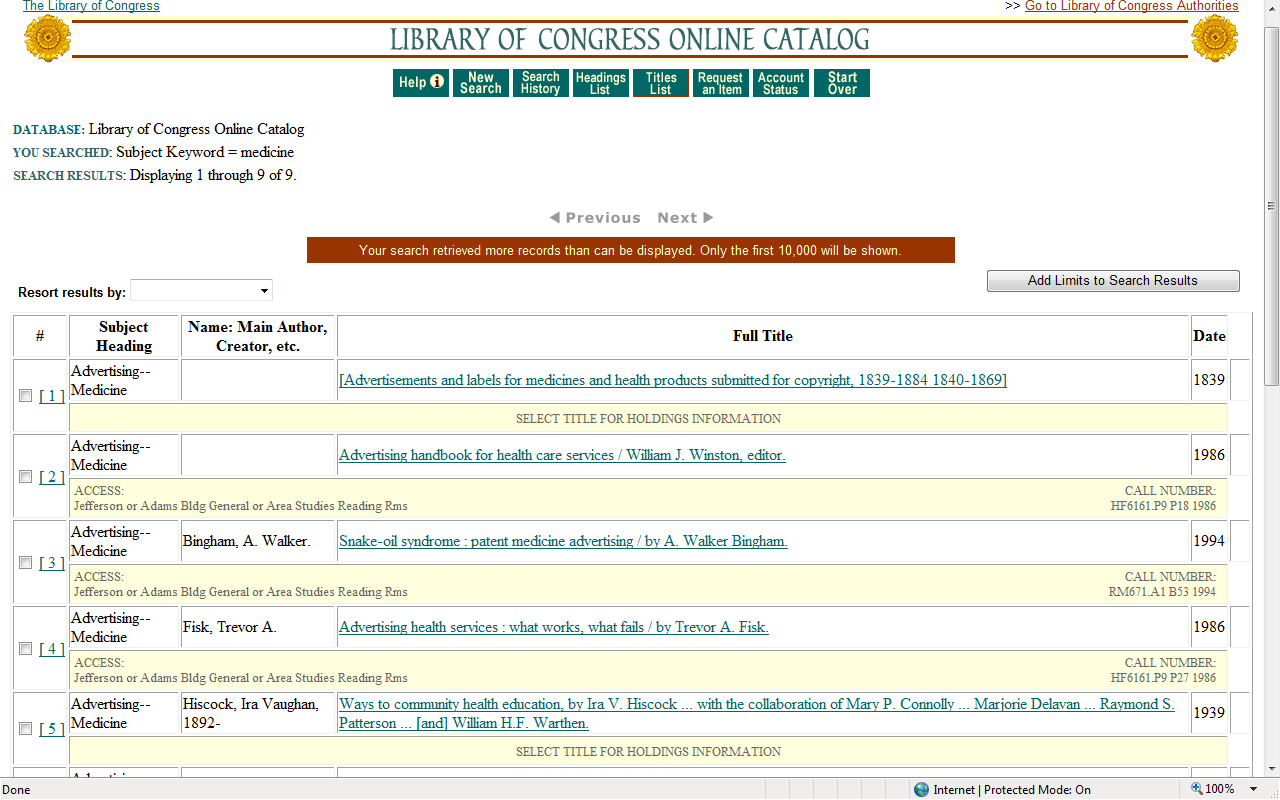Click Protected Mode: On status text

[1037, 790]
